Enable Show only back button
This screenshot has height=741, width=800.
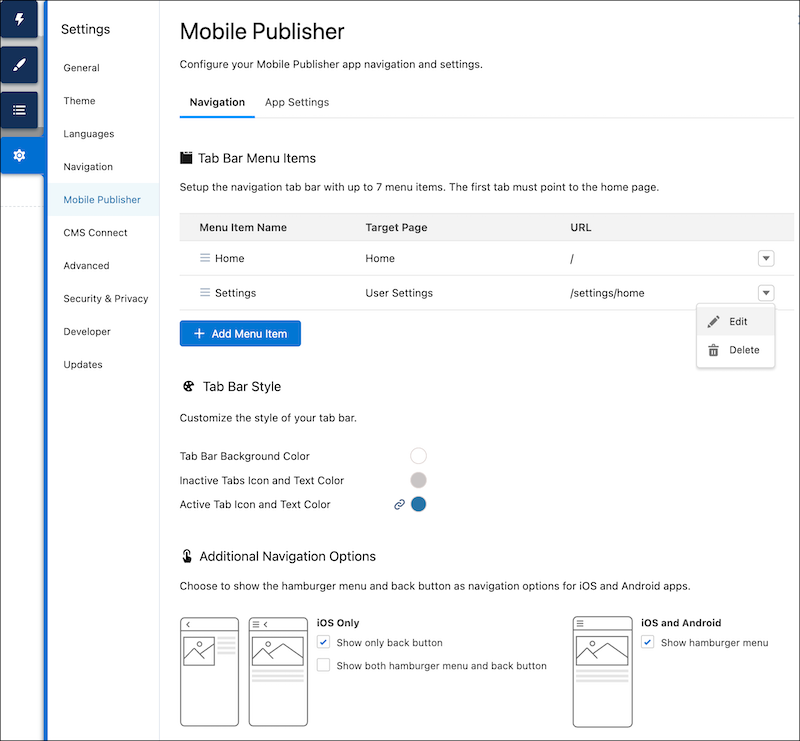323,642
